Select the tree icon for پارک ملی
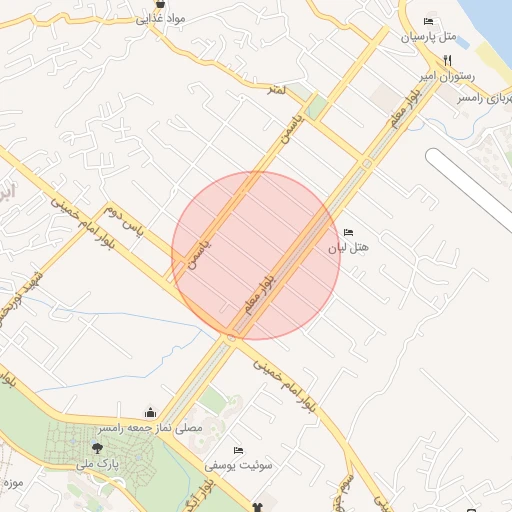The height and width of the screenshot is (512, 512). click(97, 448)
